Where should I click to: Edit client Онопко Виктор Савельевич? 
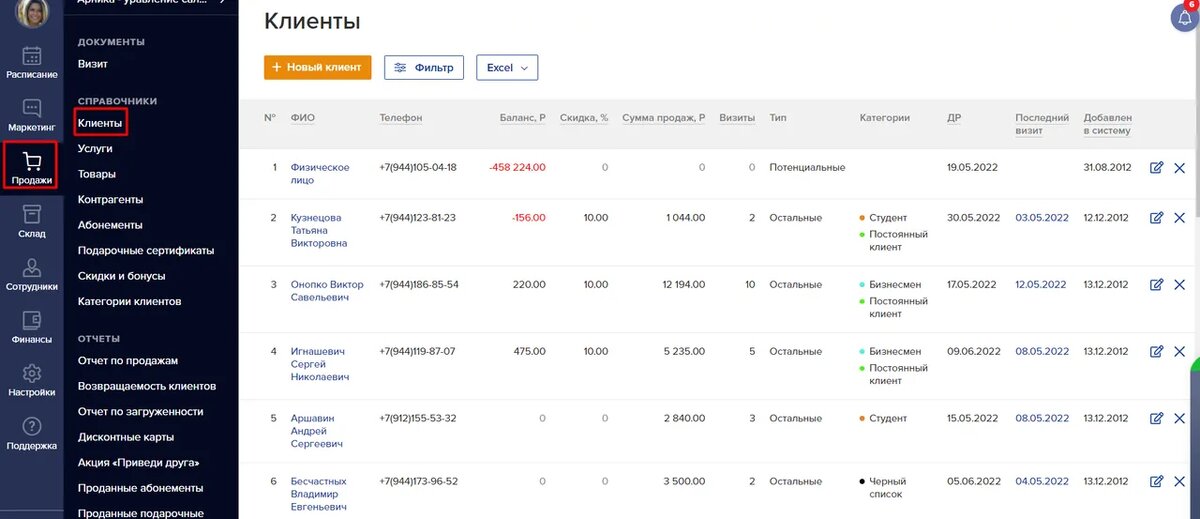click(x=1157, y=285)
